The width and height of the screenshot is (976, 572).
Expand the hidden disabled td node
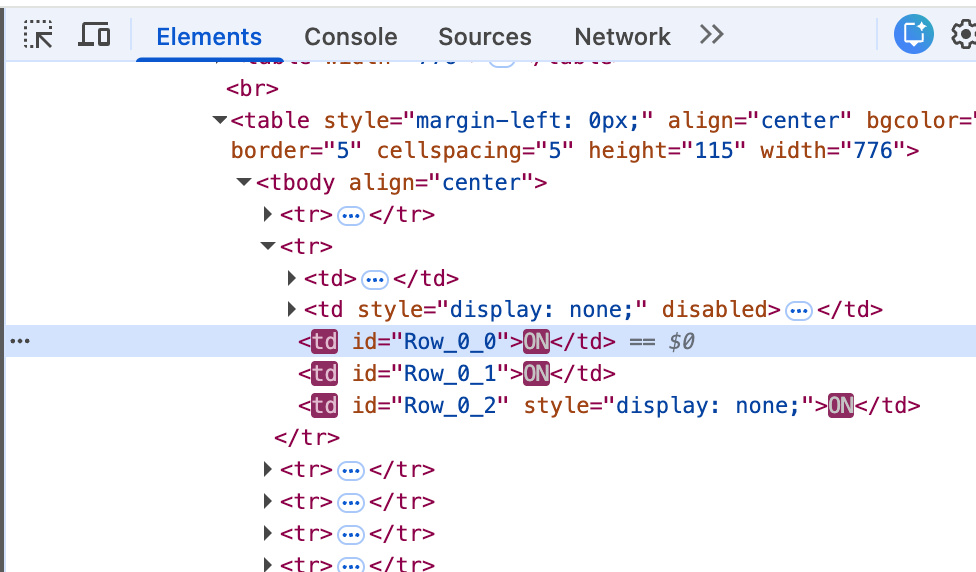(x=292, y=310)
